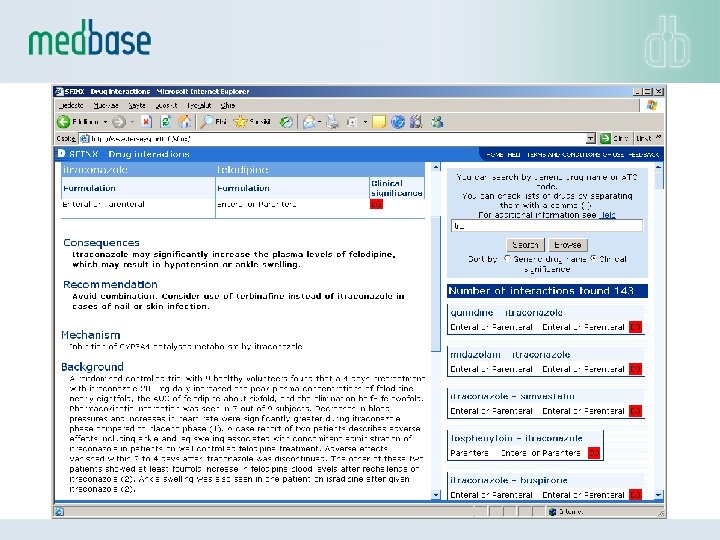Open the Feedback link in the header

644,154
